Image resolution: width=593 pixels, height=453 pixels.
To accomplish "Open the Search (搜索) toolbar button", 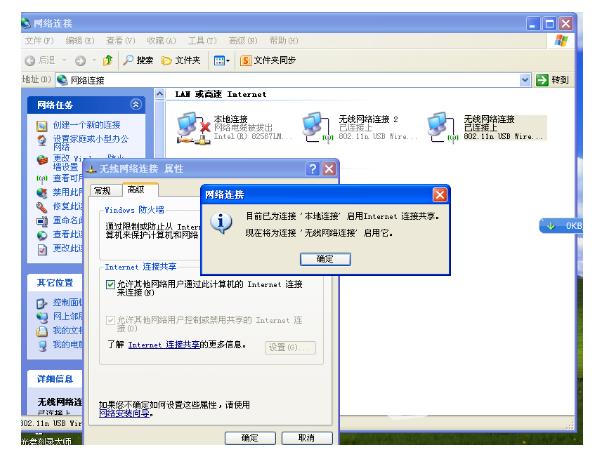I will click(138, 60).
